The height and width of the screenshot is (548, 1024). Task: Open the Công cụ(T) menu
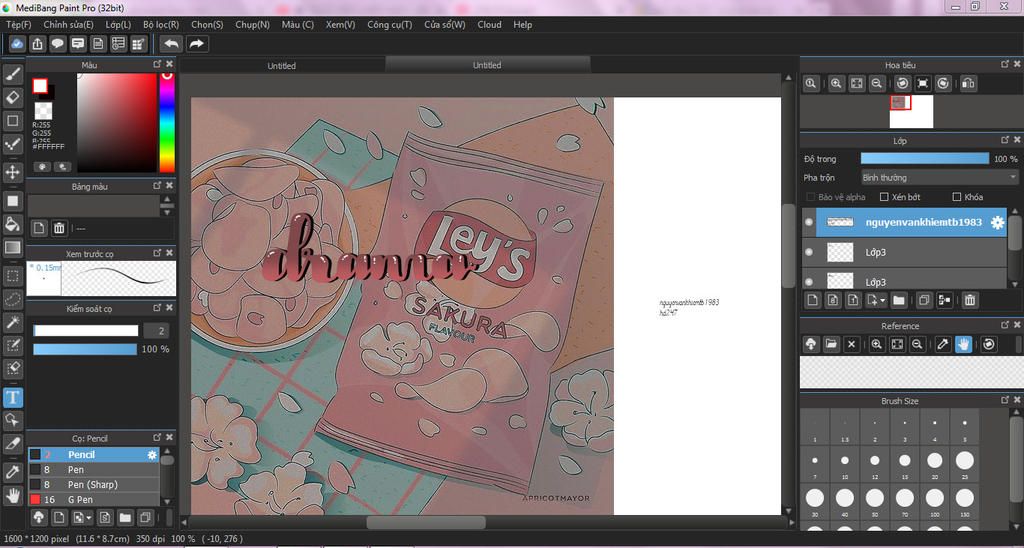pos(389,25)
